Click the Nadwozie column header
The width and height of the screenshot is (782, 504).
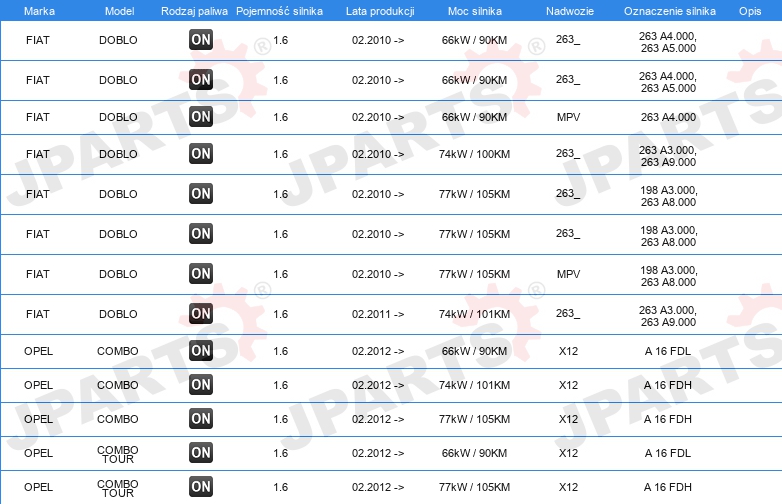click(570, 11)
